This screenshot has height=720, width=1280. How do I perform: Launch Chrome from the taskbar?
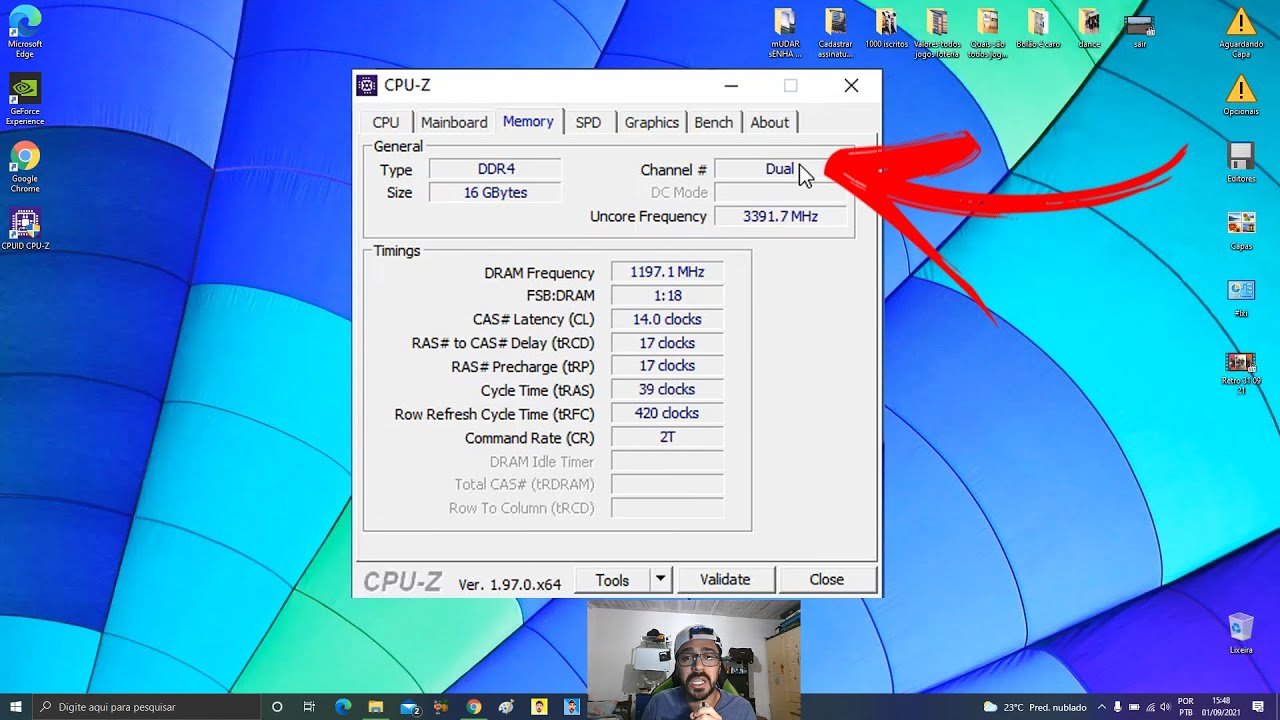pos(474,707)
